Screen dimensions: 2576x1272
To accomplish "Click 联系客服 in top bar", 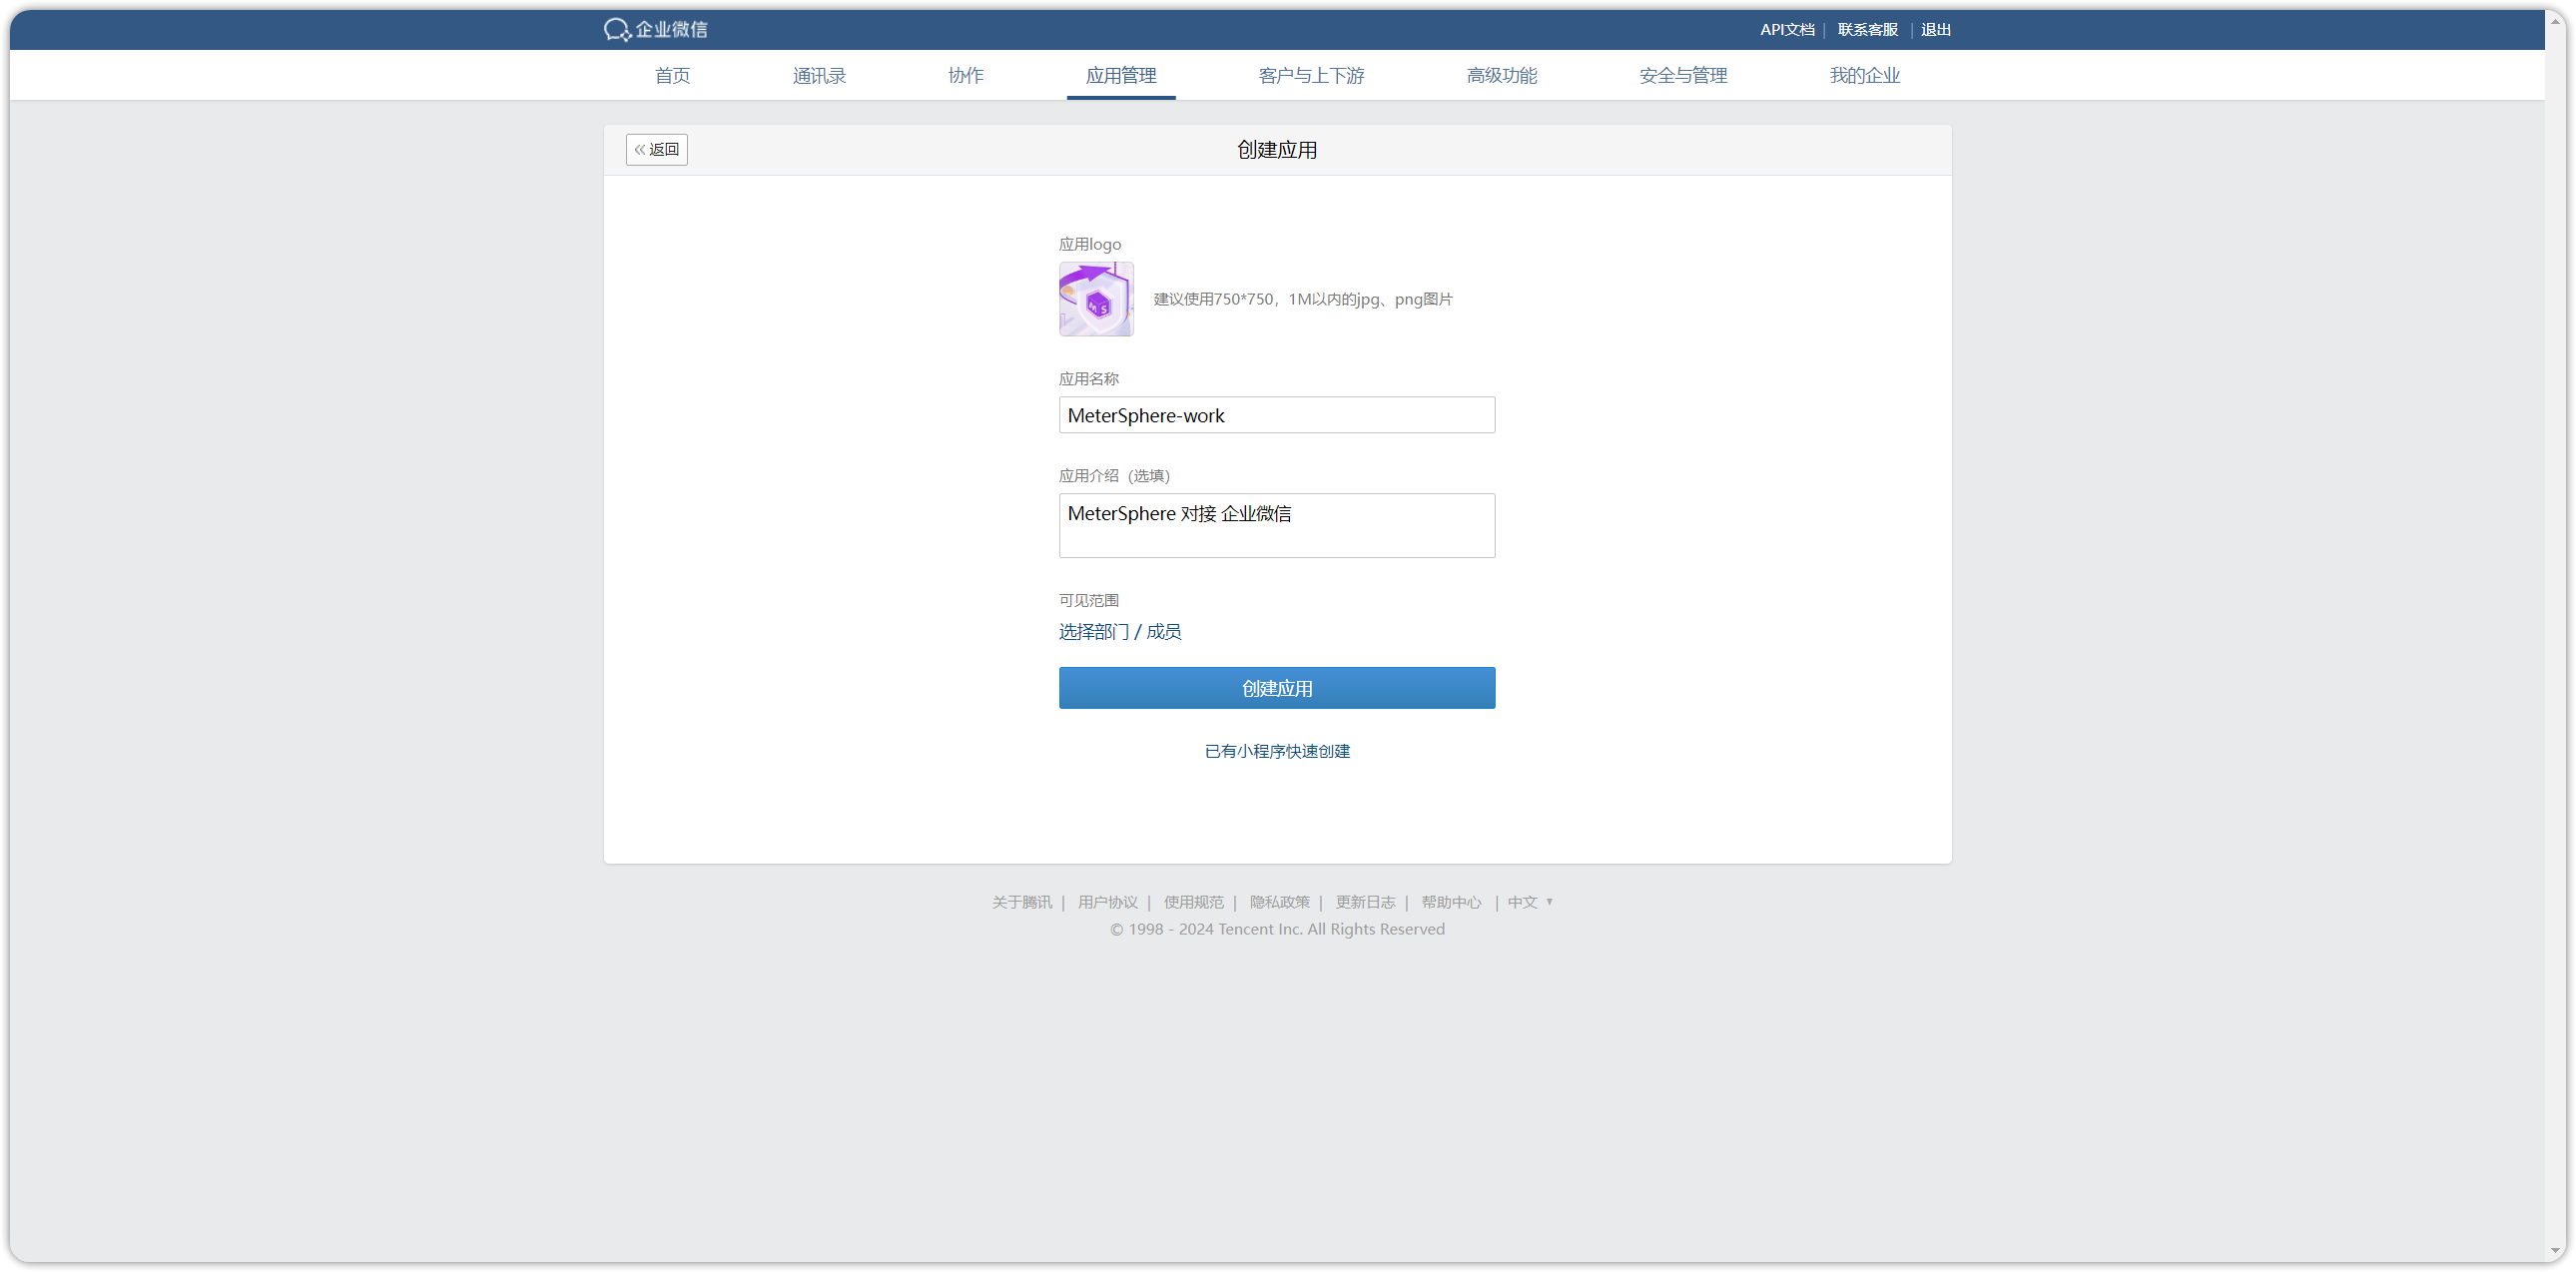I will pos(1867,30).
